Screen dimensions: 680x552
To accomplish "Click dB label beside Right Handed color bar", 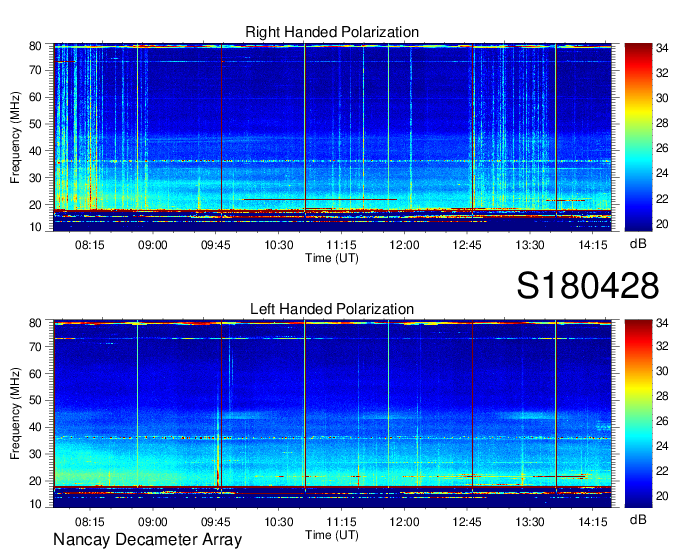I will click(x=638, y=244).
